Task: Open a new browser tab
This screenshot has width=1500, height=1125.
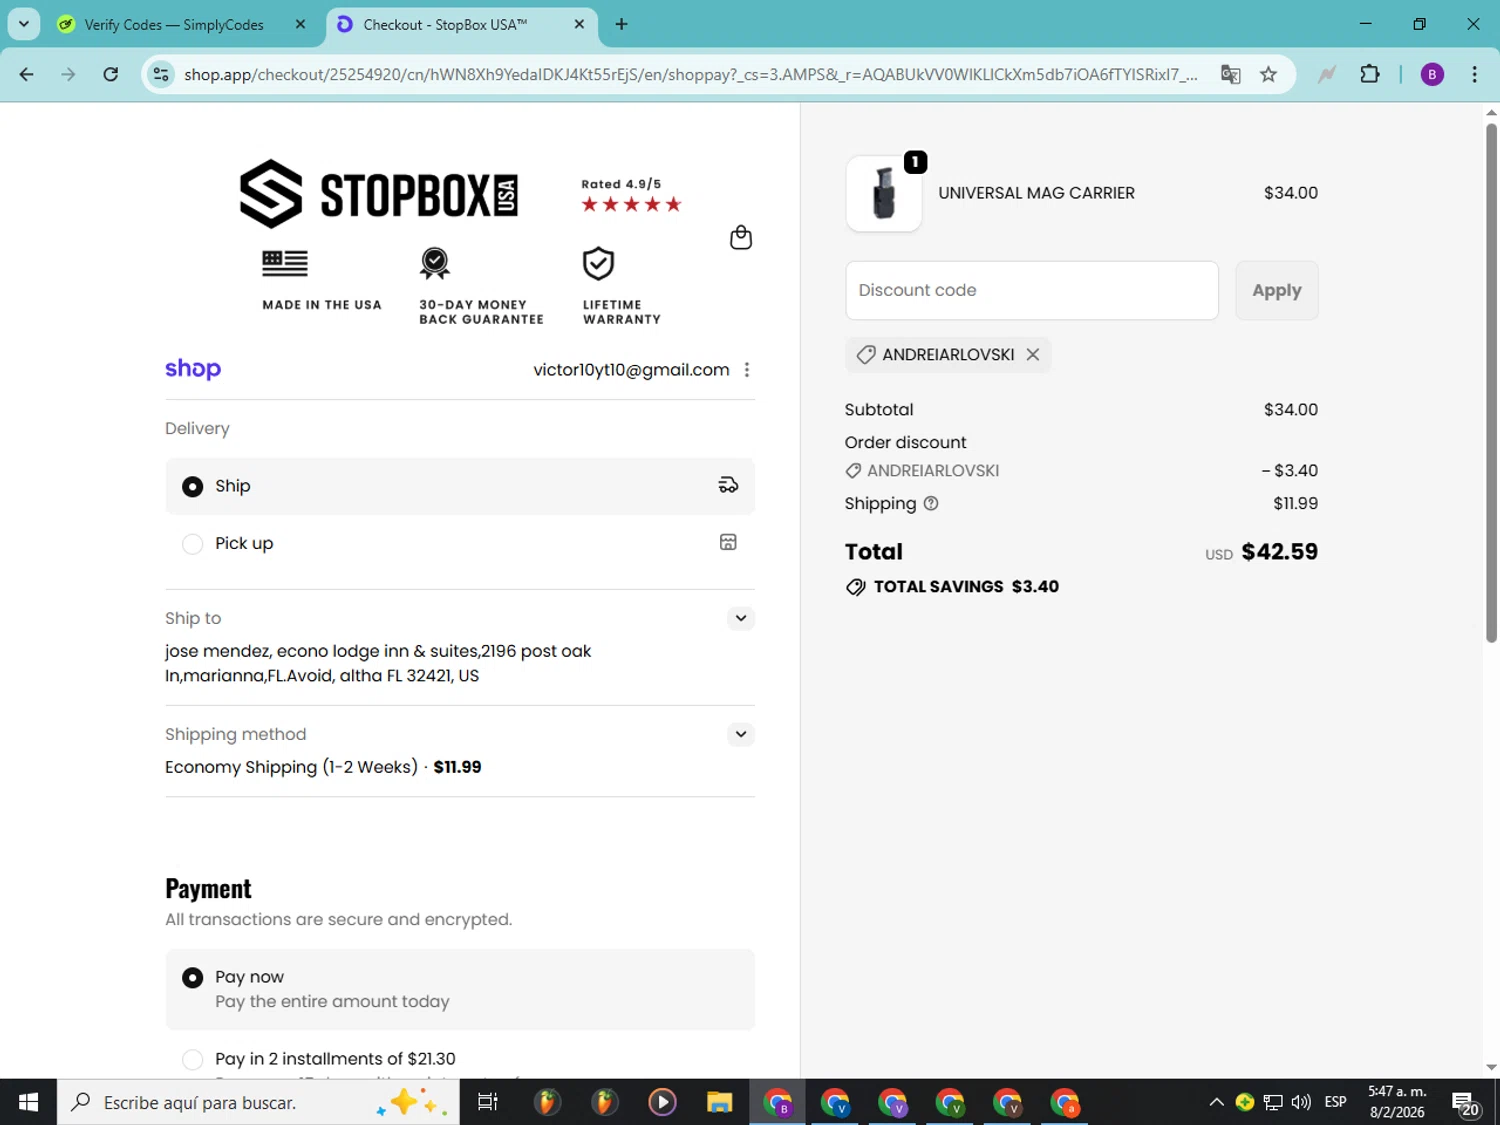Action: tap(622, 24)
